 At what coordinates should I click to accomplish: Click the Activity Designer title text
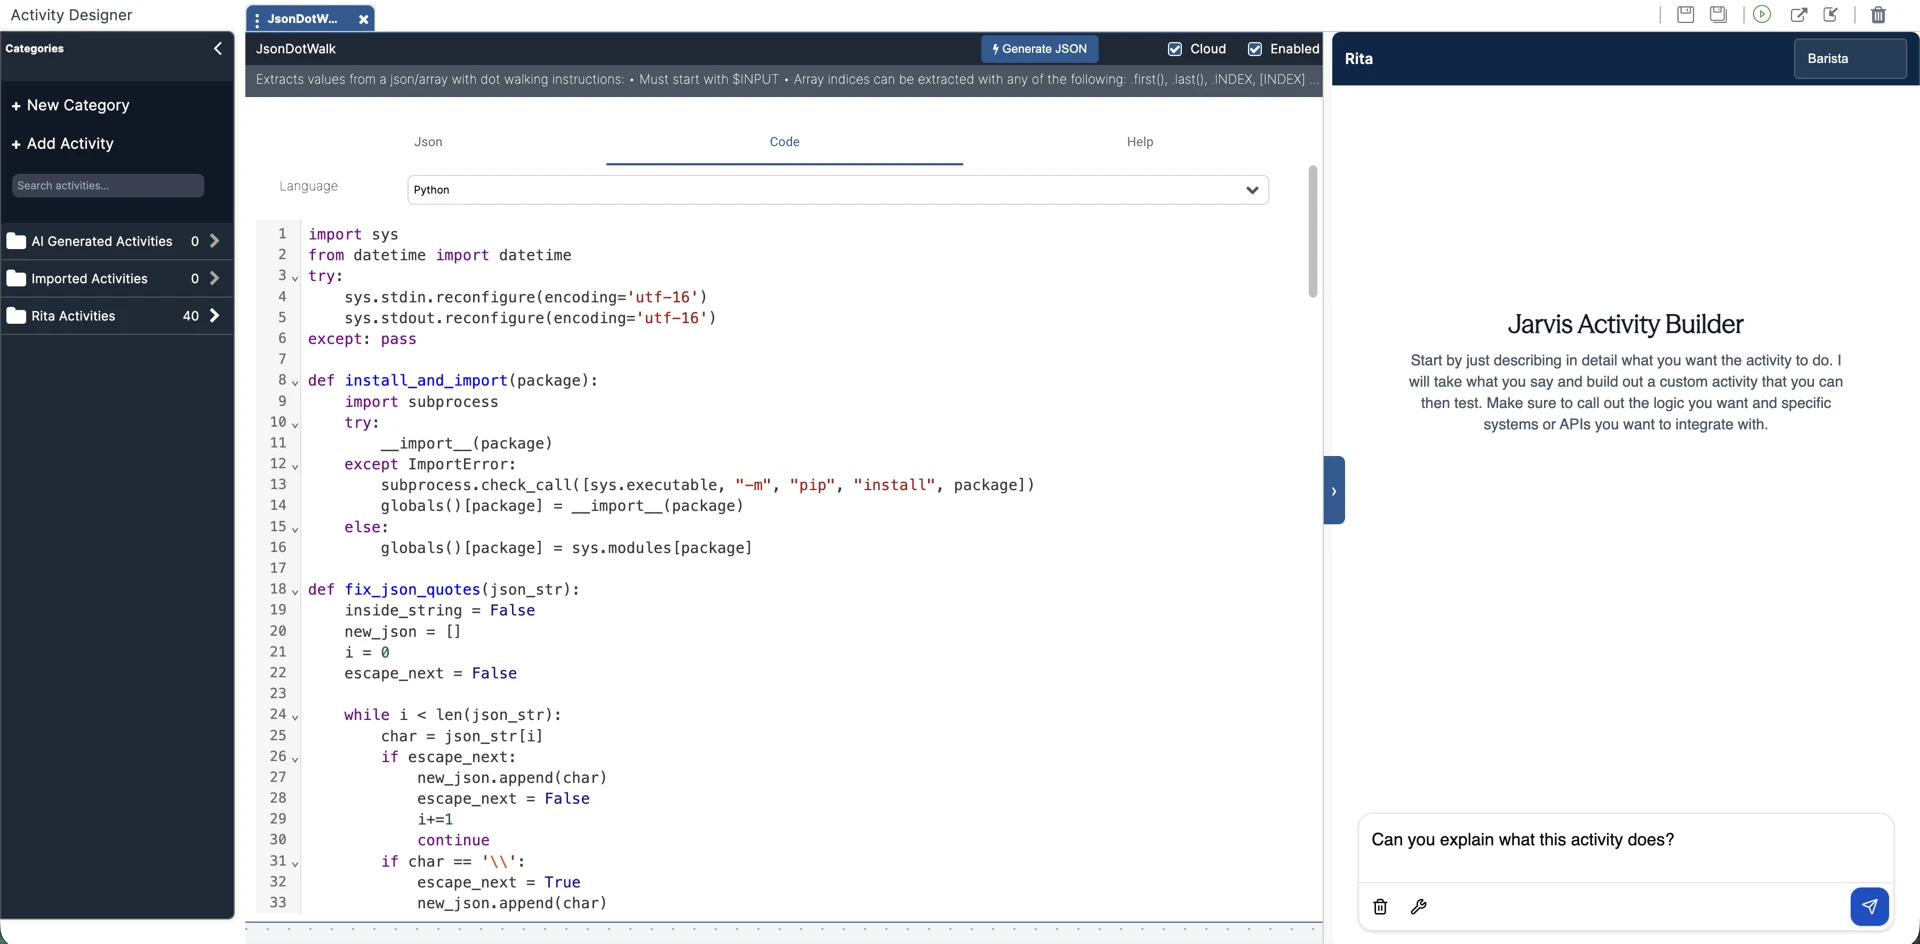click(71, 15)
